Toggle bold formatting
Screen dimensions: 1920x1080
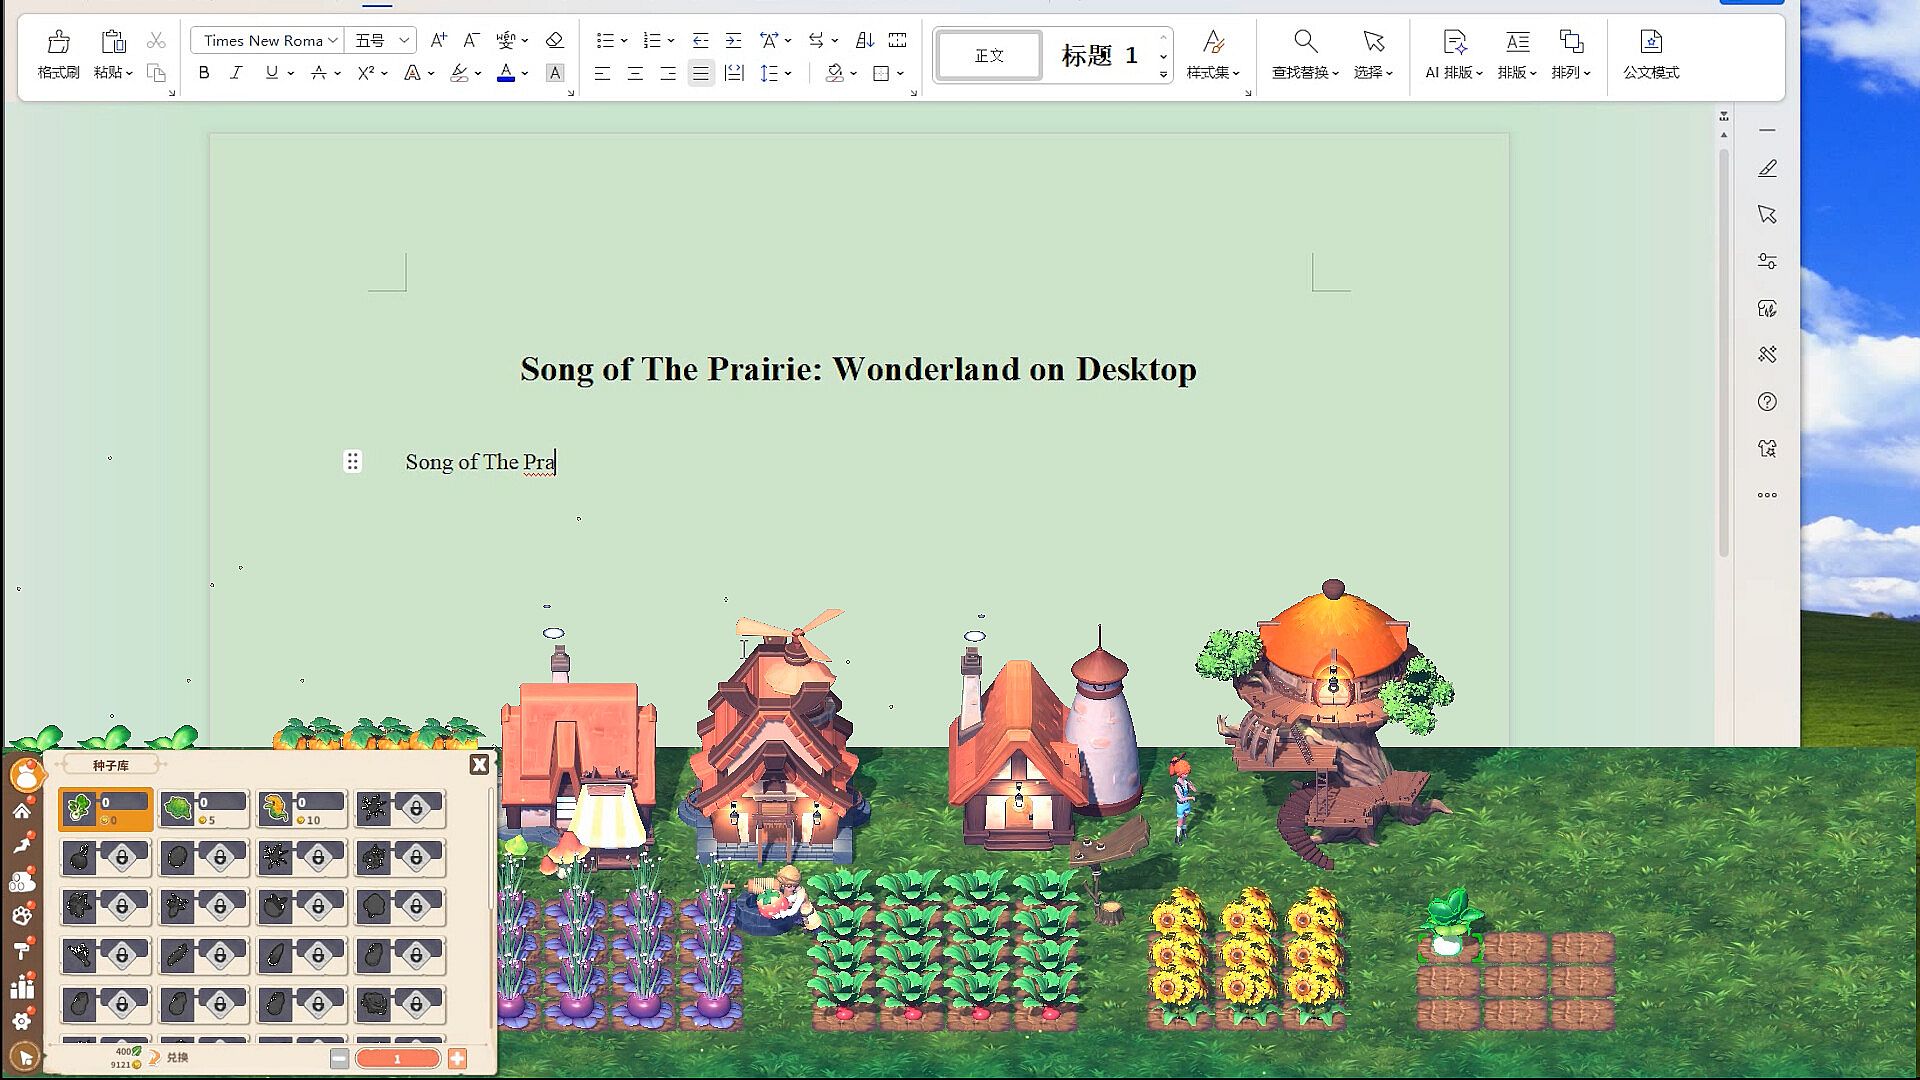204,73
